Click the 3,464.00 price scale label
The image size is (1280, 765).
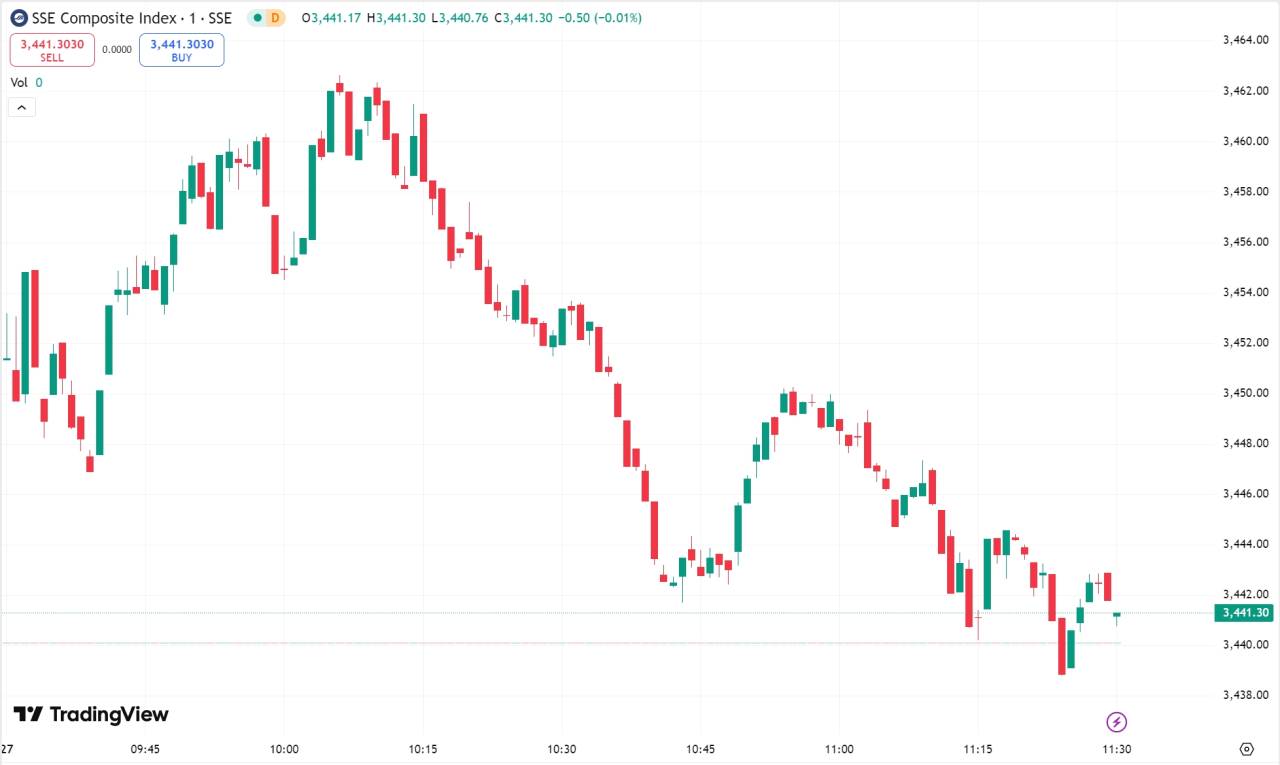tap(1246, 41)
